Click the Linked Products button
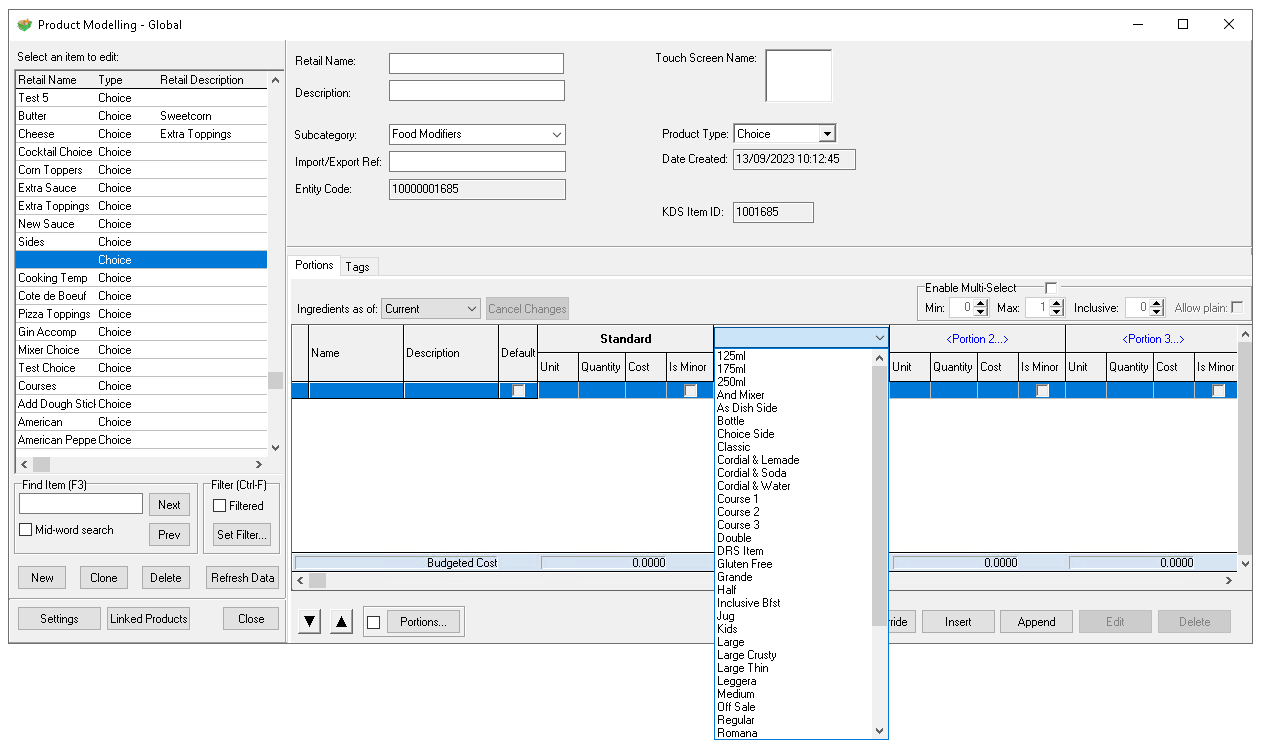The image size is (1263, 741). point(148,619)
